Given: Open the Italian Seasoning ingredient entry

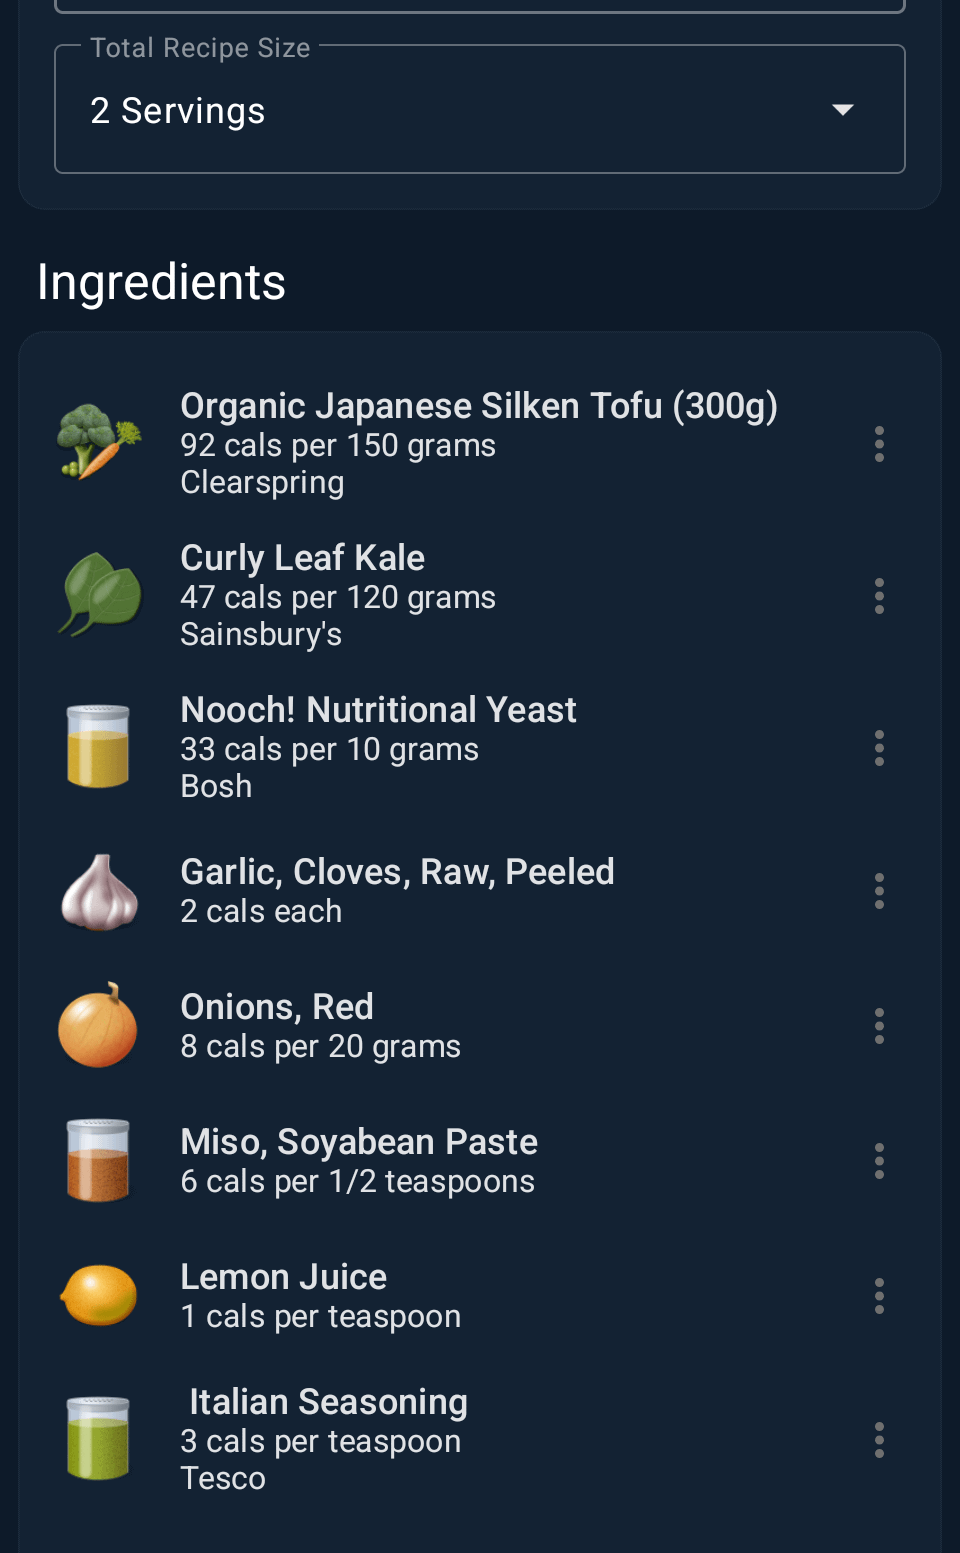Looking at the screenshot, I should pos(328,1402).
